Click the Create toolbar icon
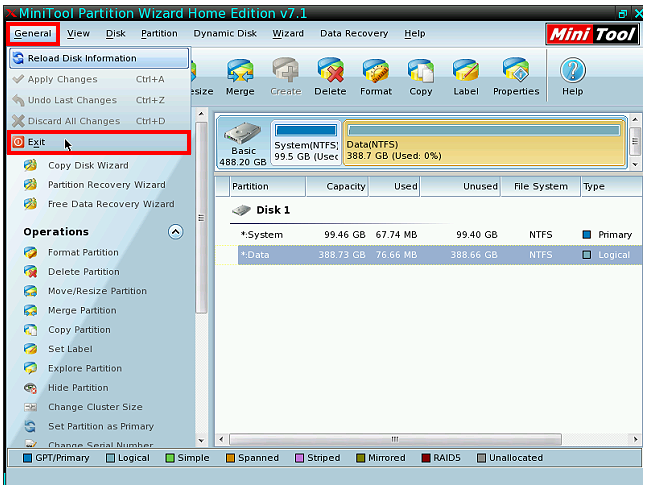 [x=286, y=70]
